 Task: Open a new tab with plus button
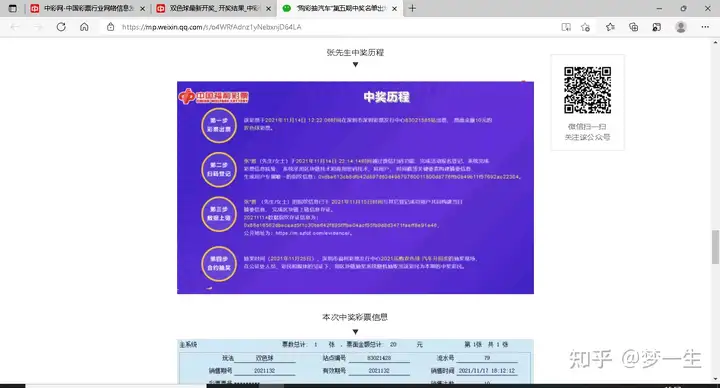click(412, 8)
